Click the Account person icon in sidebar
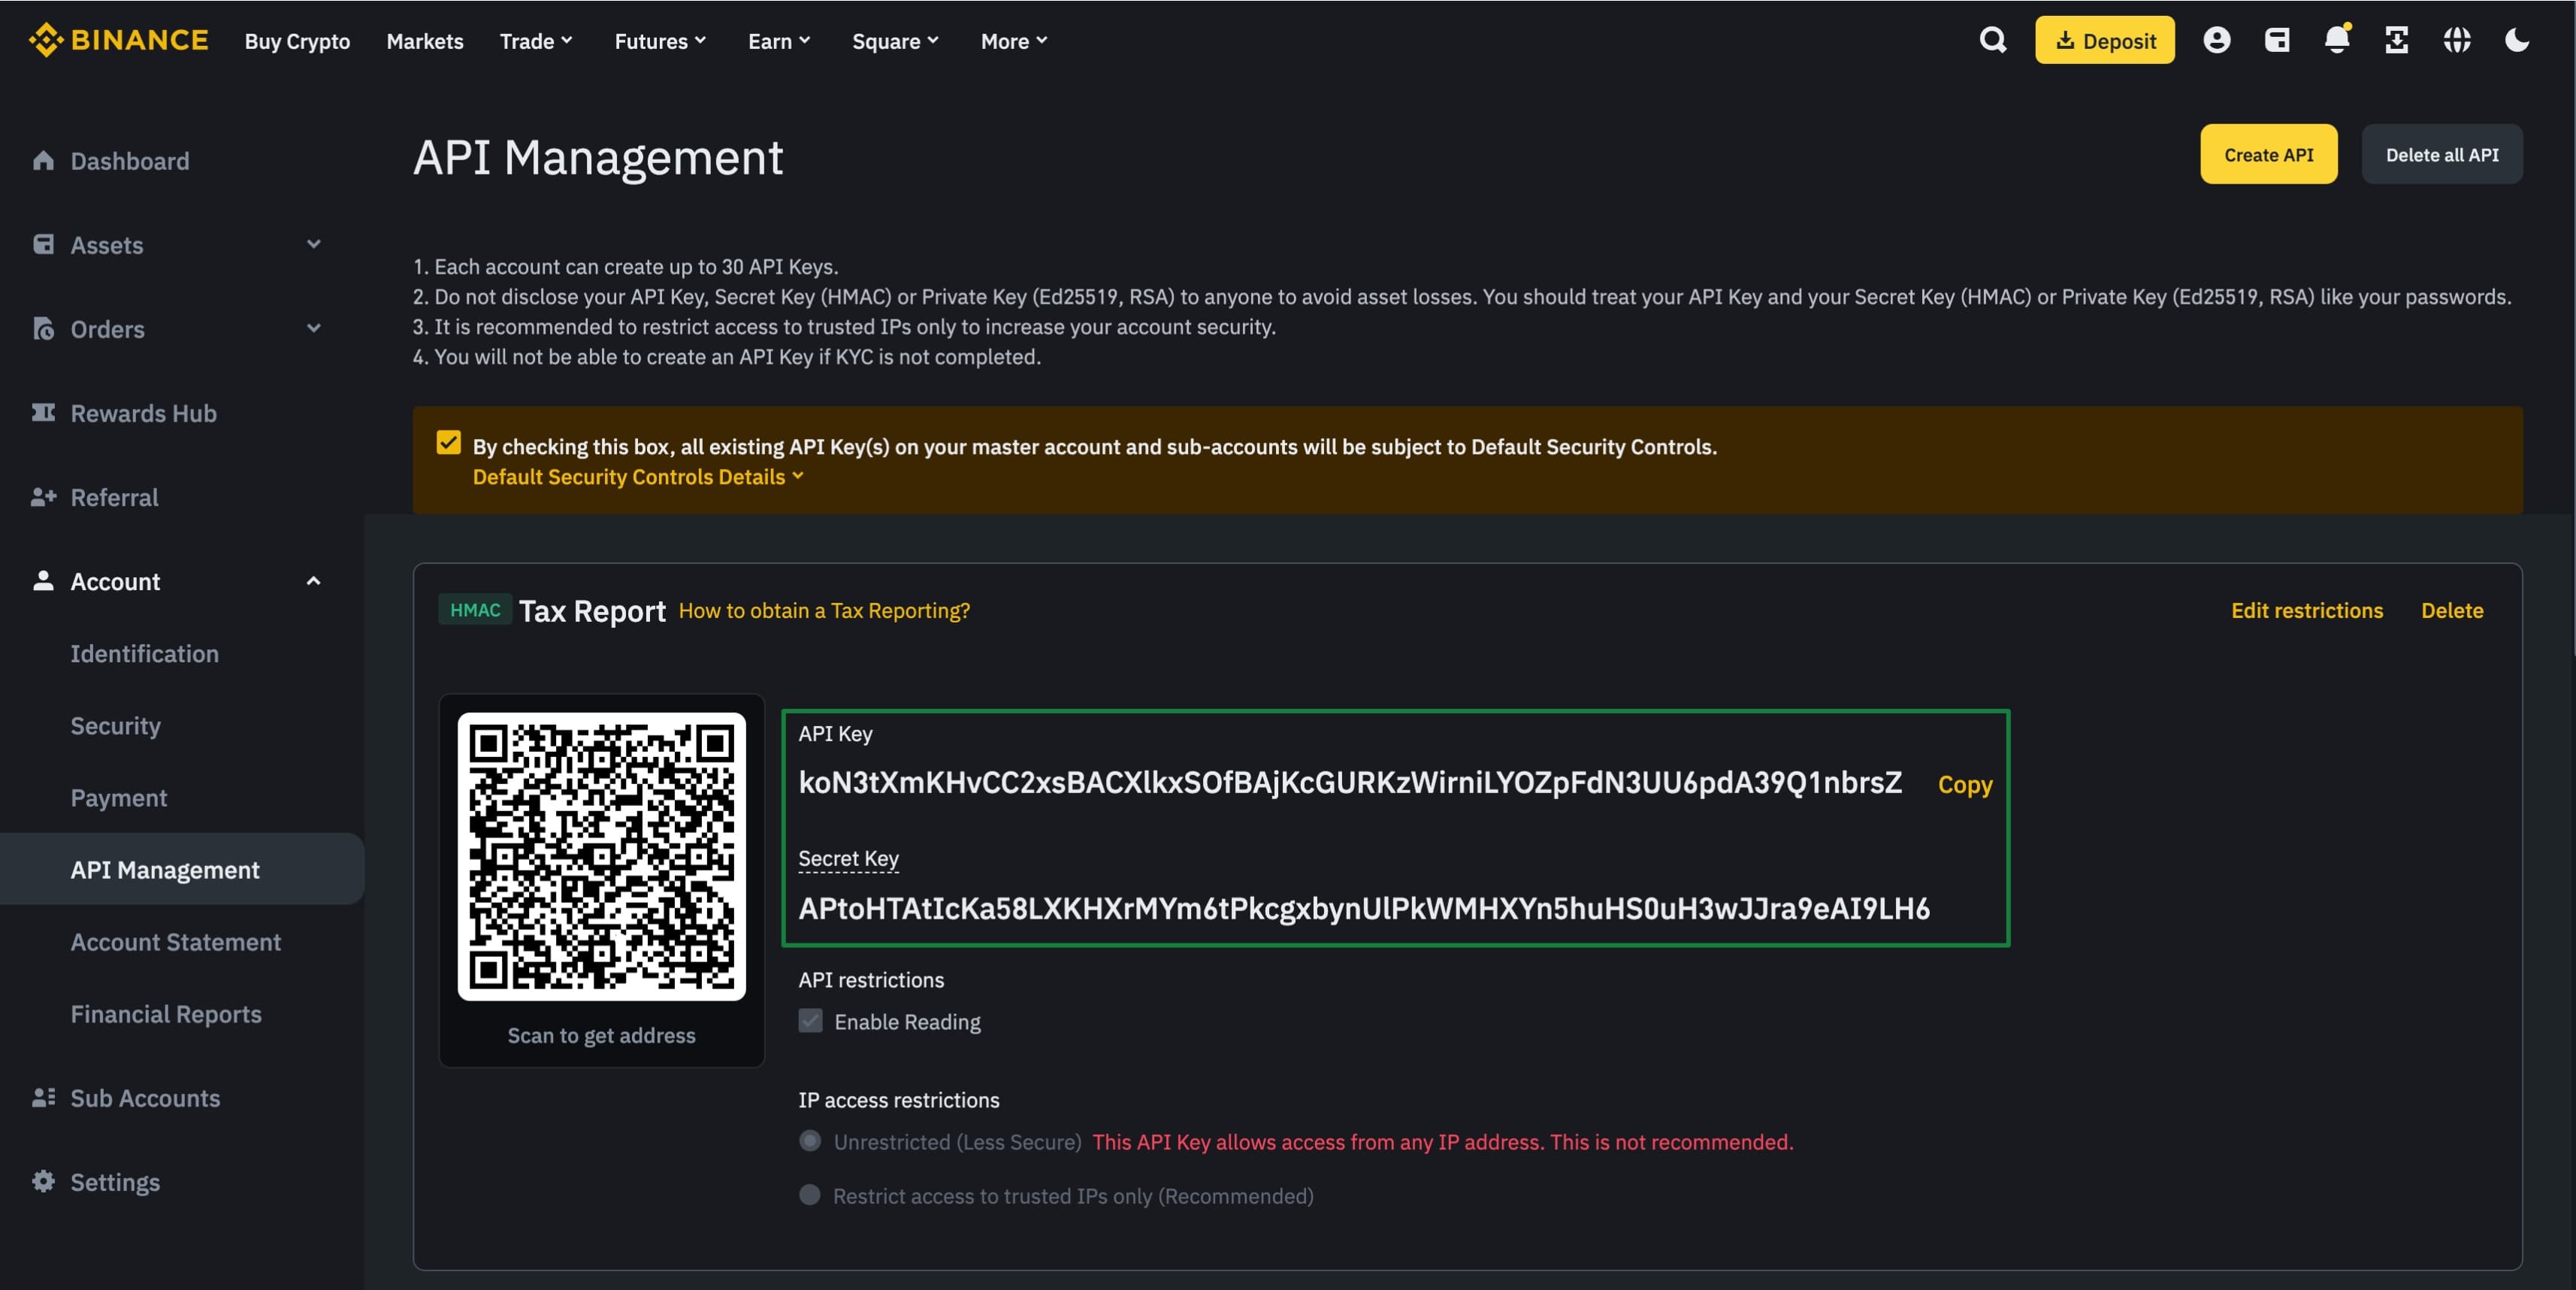2576x1290 pixels. (43, 581)
